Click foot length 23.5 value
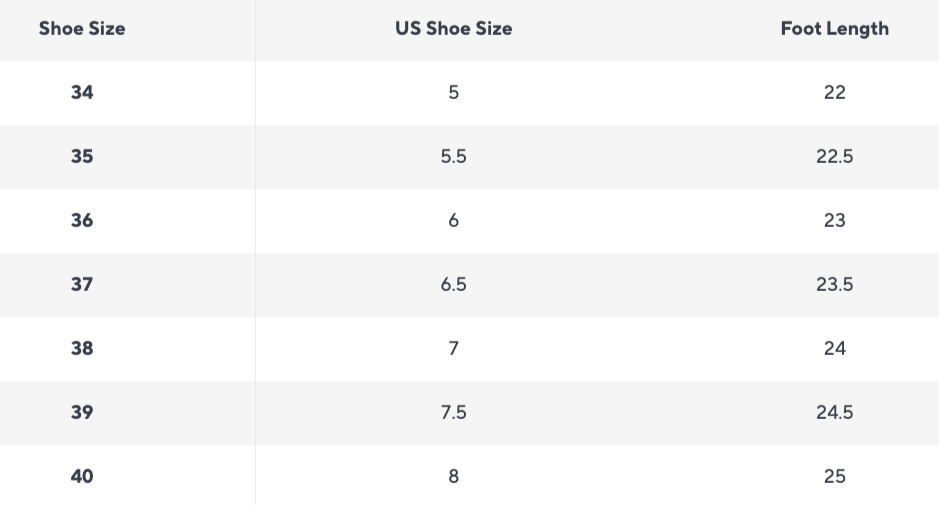The image size is (939, 505). pyautogui.click(x=834, y=284)
